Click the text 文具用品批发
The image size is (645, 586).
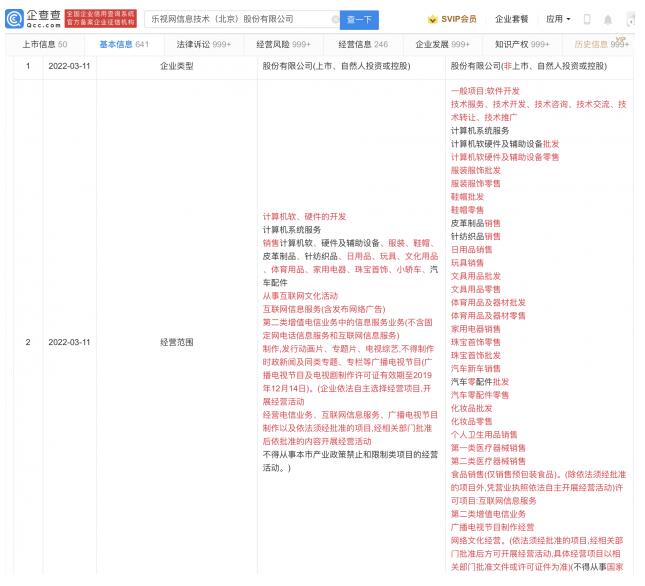pyautogui.click(x=476, y=276)
